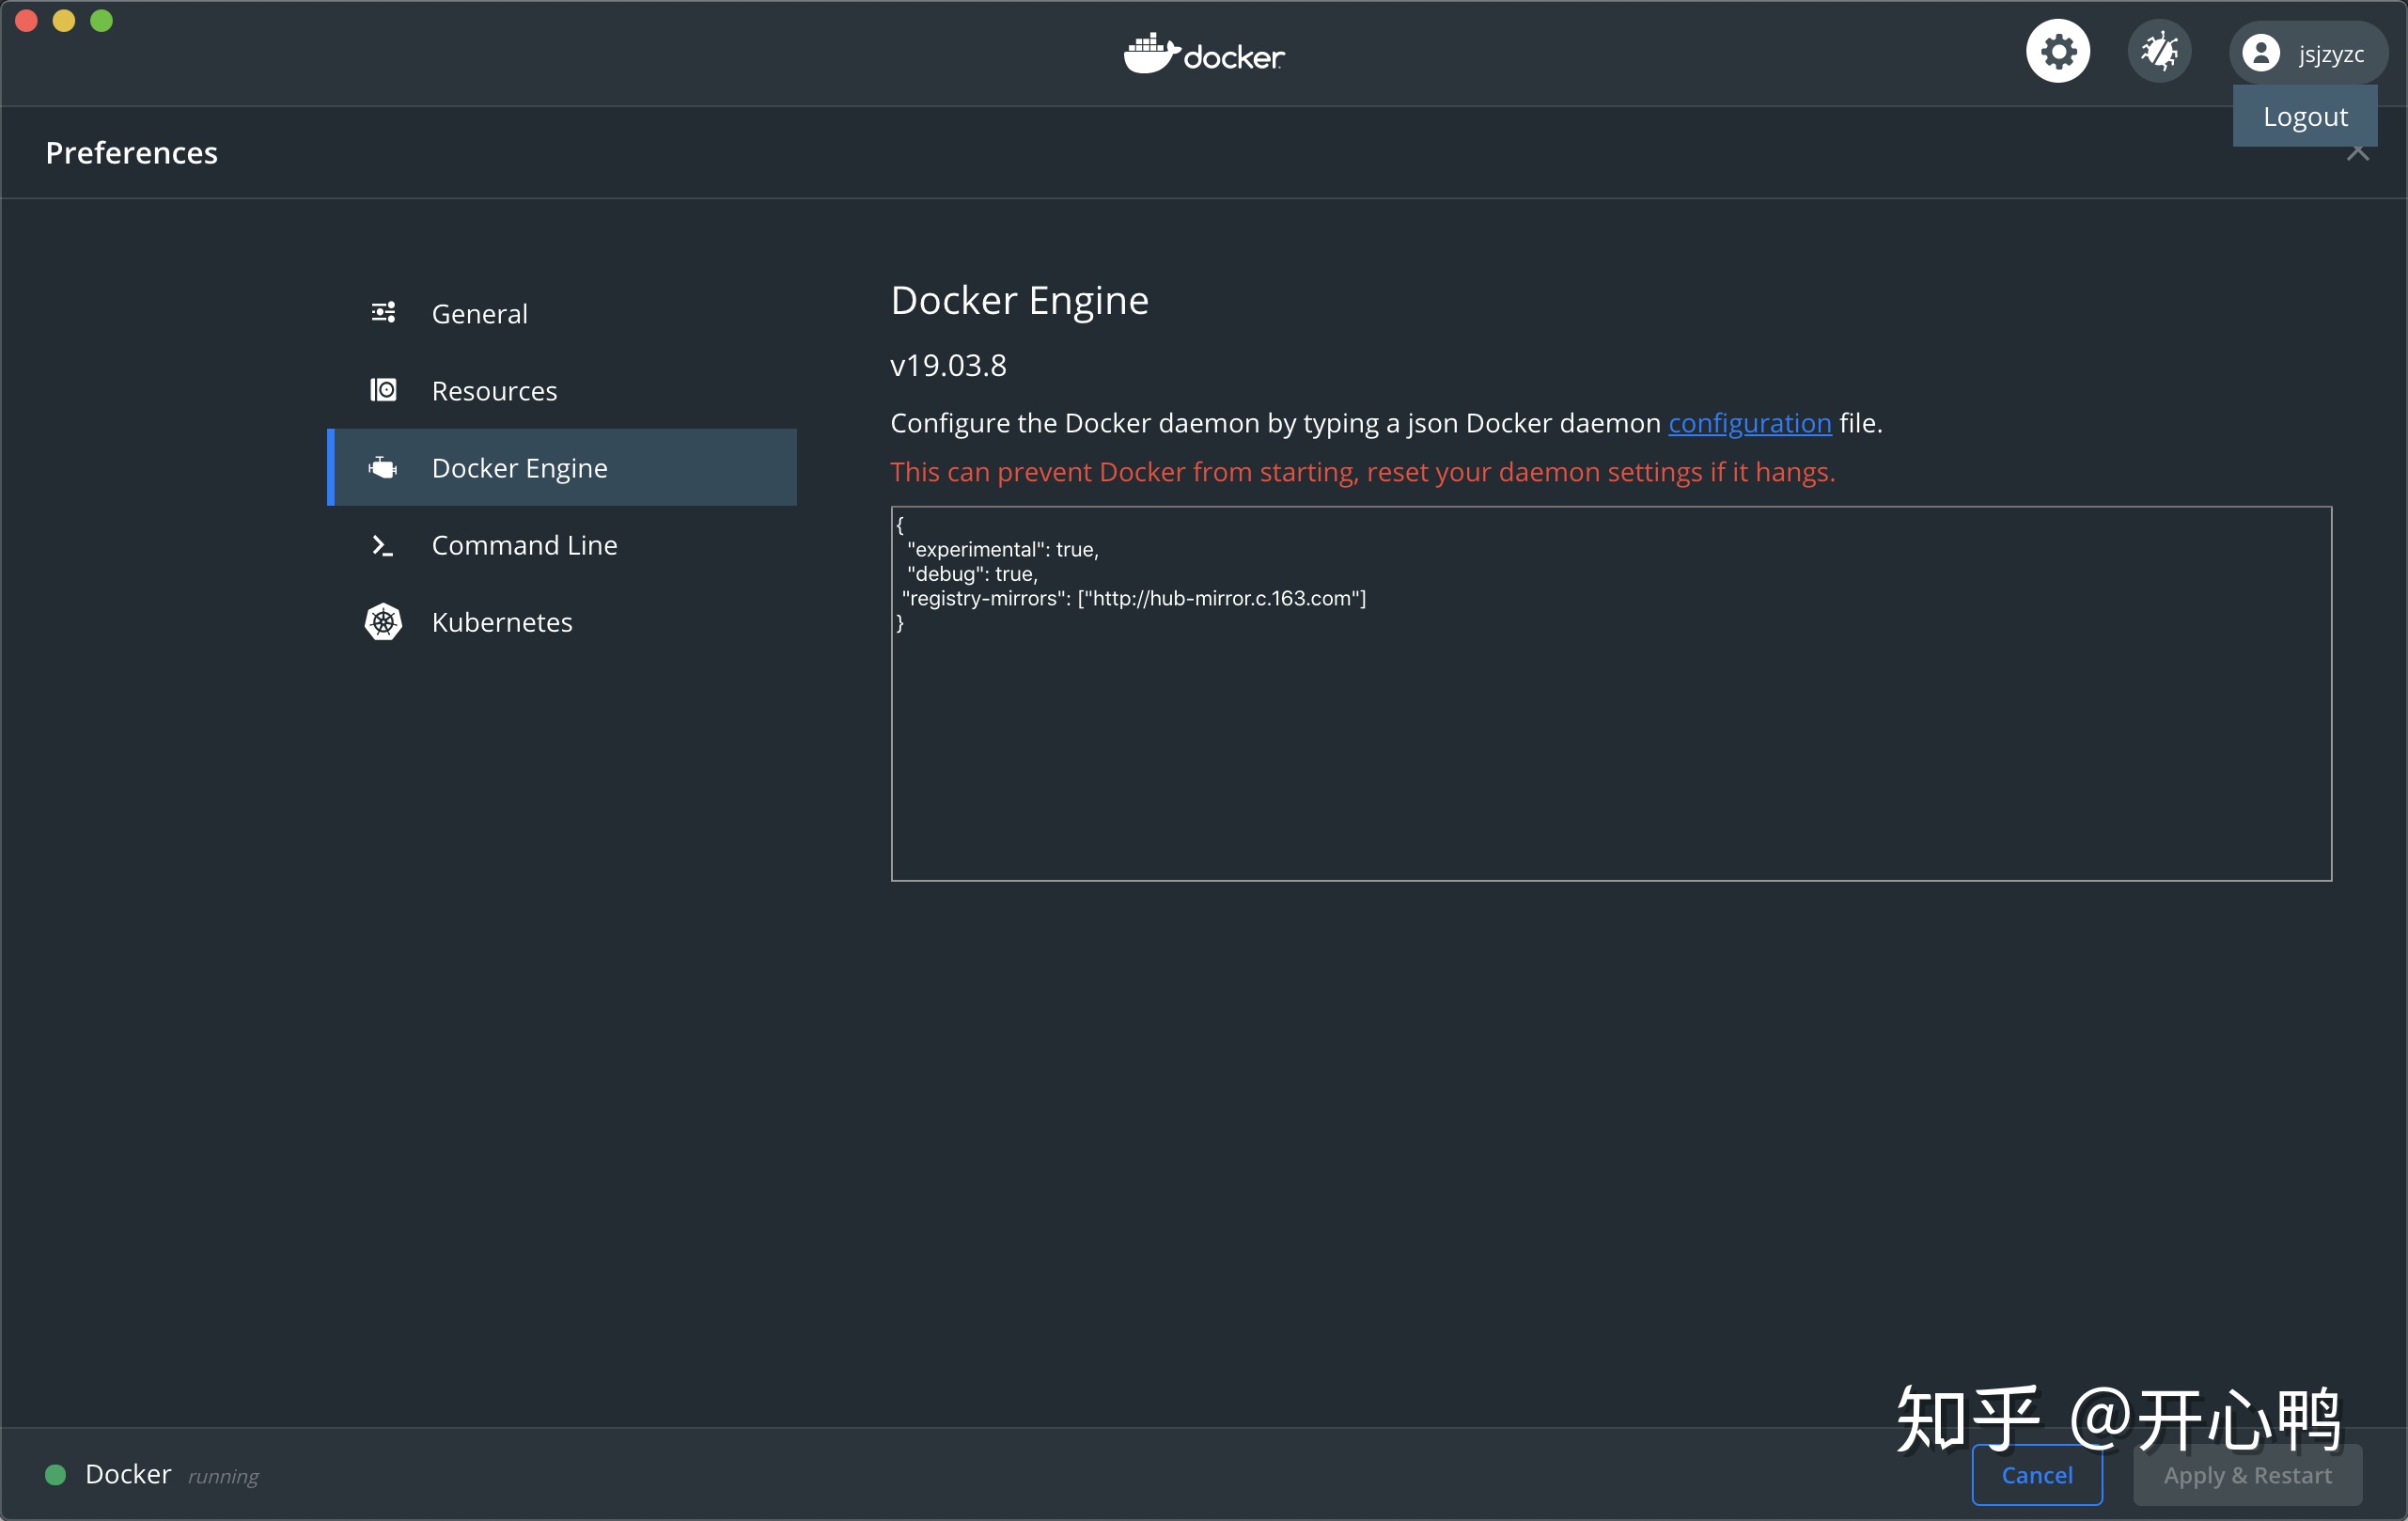Viewport: 2408px width, 1521px height.
Task: Click inside the daemon JSON editor
Action: tap(1611, 694)
